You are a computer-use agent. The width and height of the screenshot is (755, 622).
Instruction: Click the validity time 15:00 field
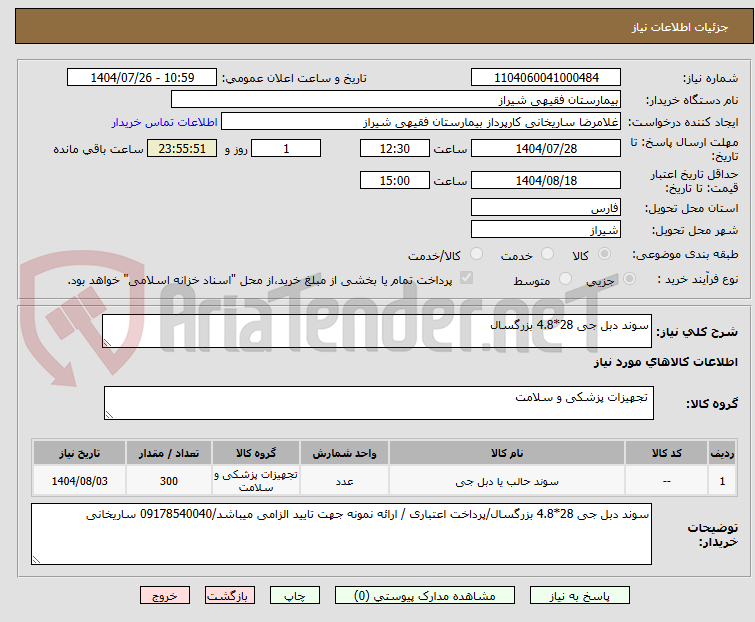395,181
